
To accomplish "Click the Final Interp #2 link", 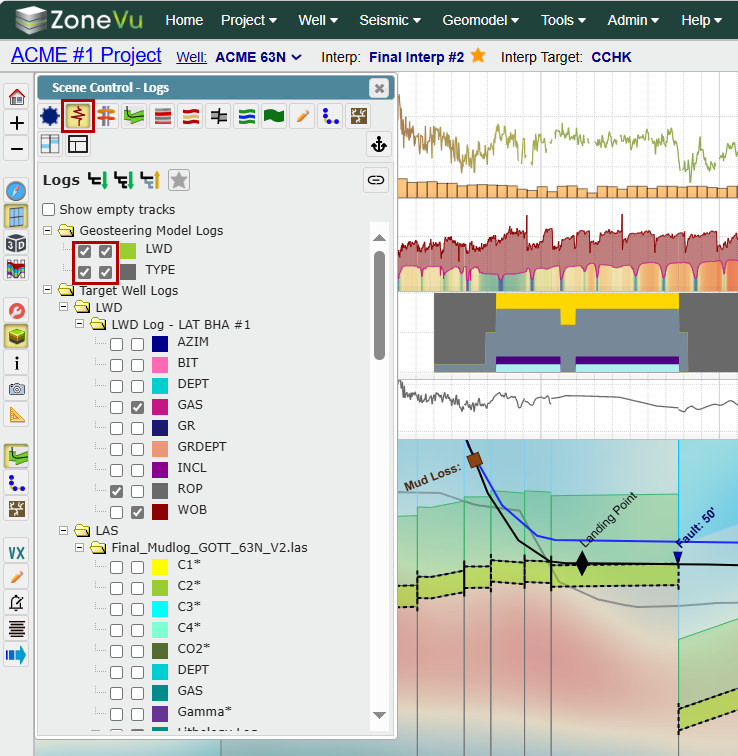I will [416, 57].
